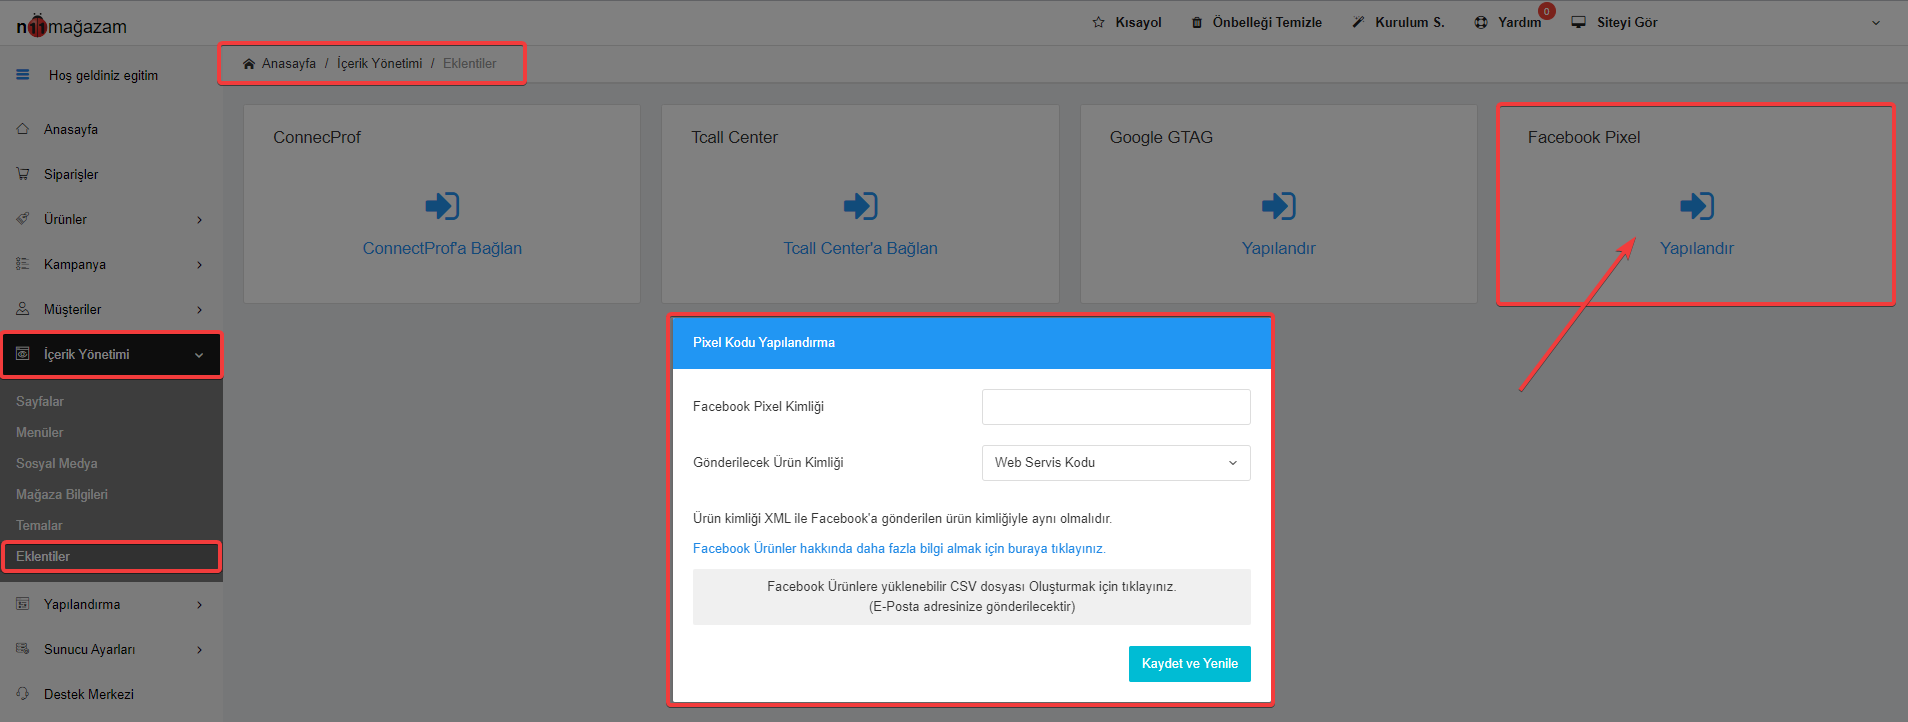Click the Destek Merkezi label in sidebar
The image size is (1908, 722).
[89, 694]
